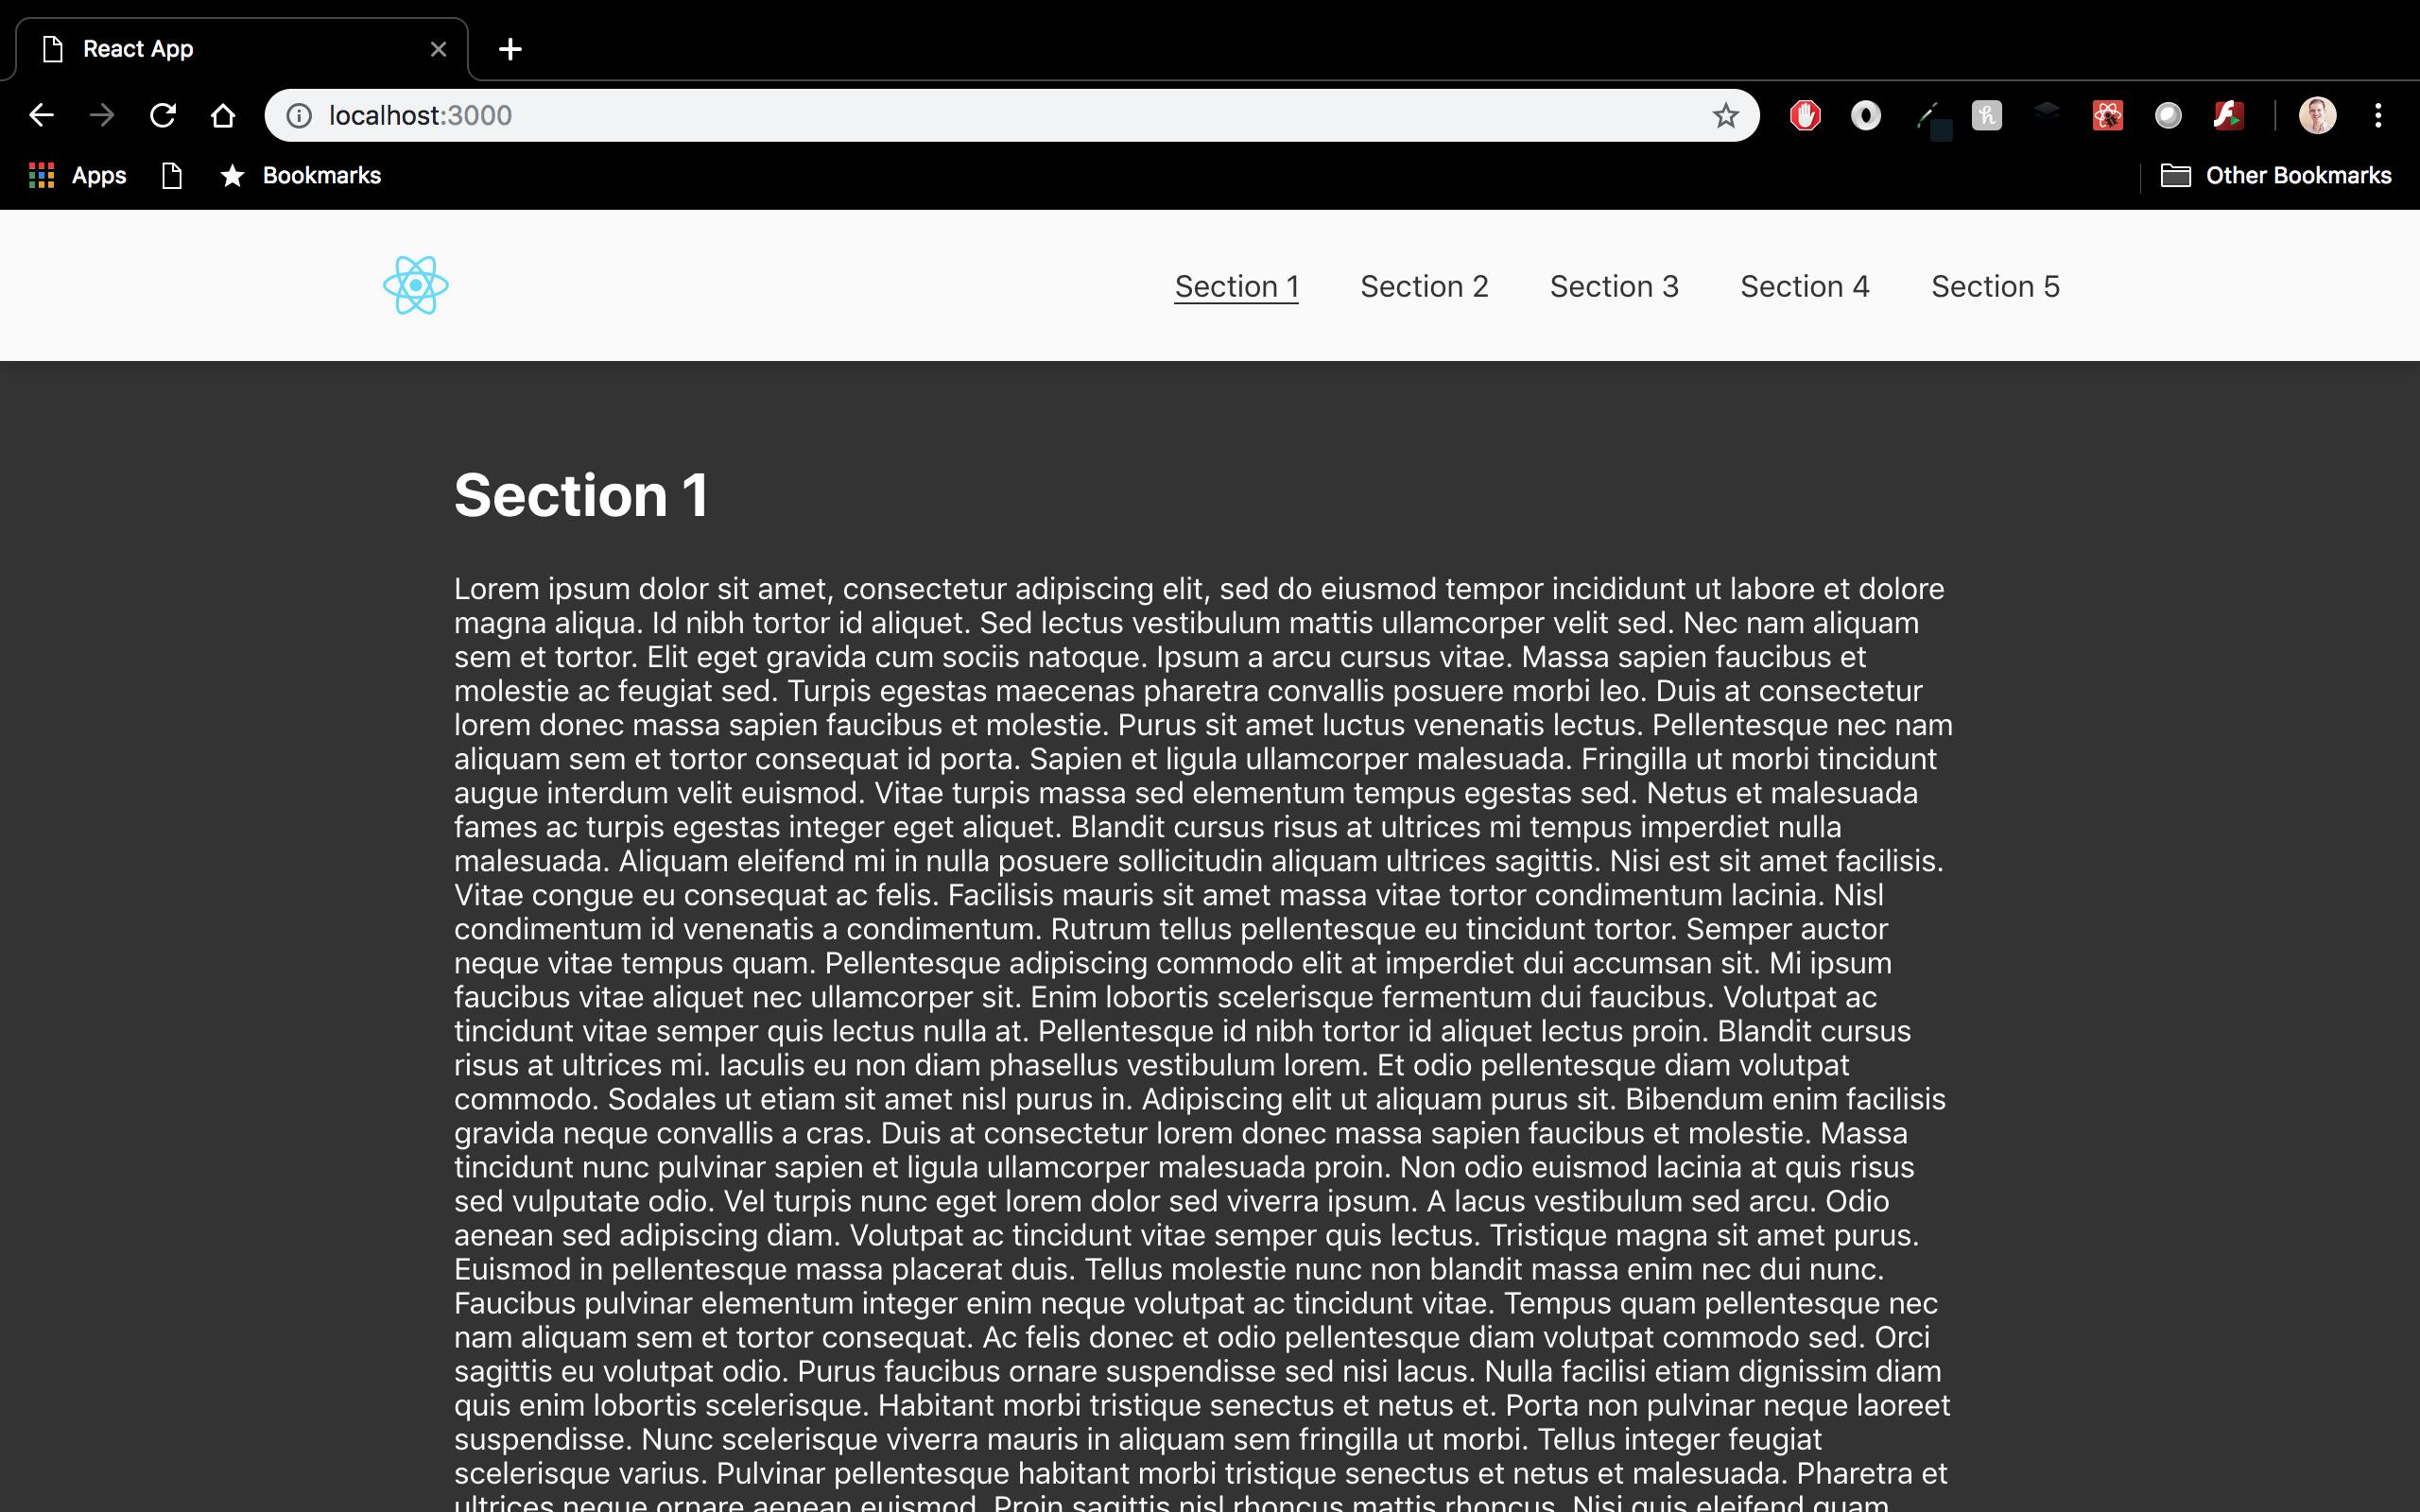This screenshot has width=2420, height=1512.
Task: Click the Bookmarks menu item
Action: [x=320, y=174]
